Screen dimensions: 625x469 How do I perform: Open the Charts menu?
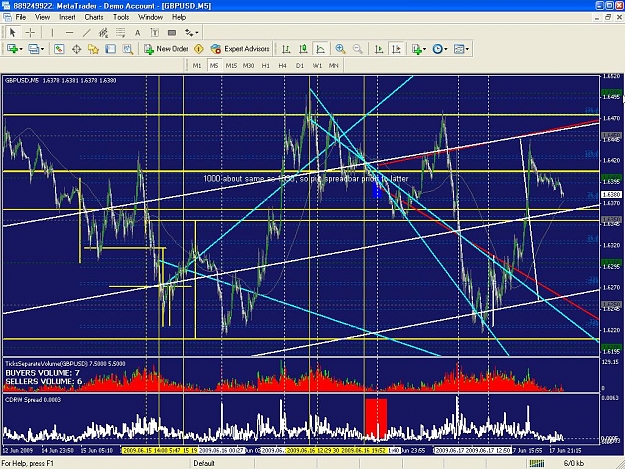(94, 17)
